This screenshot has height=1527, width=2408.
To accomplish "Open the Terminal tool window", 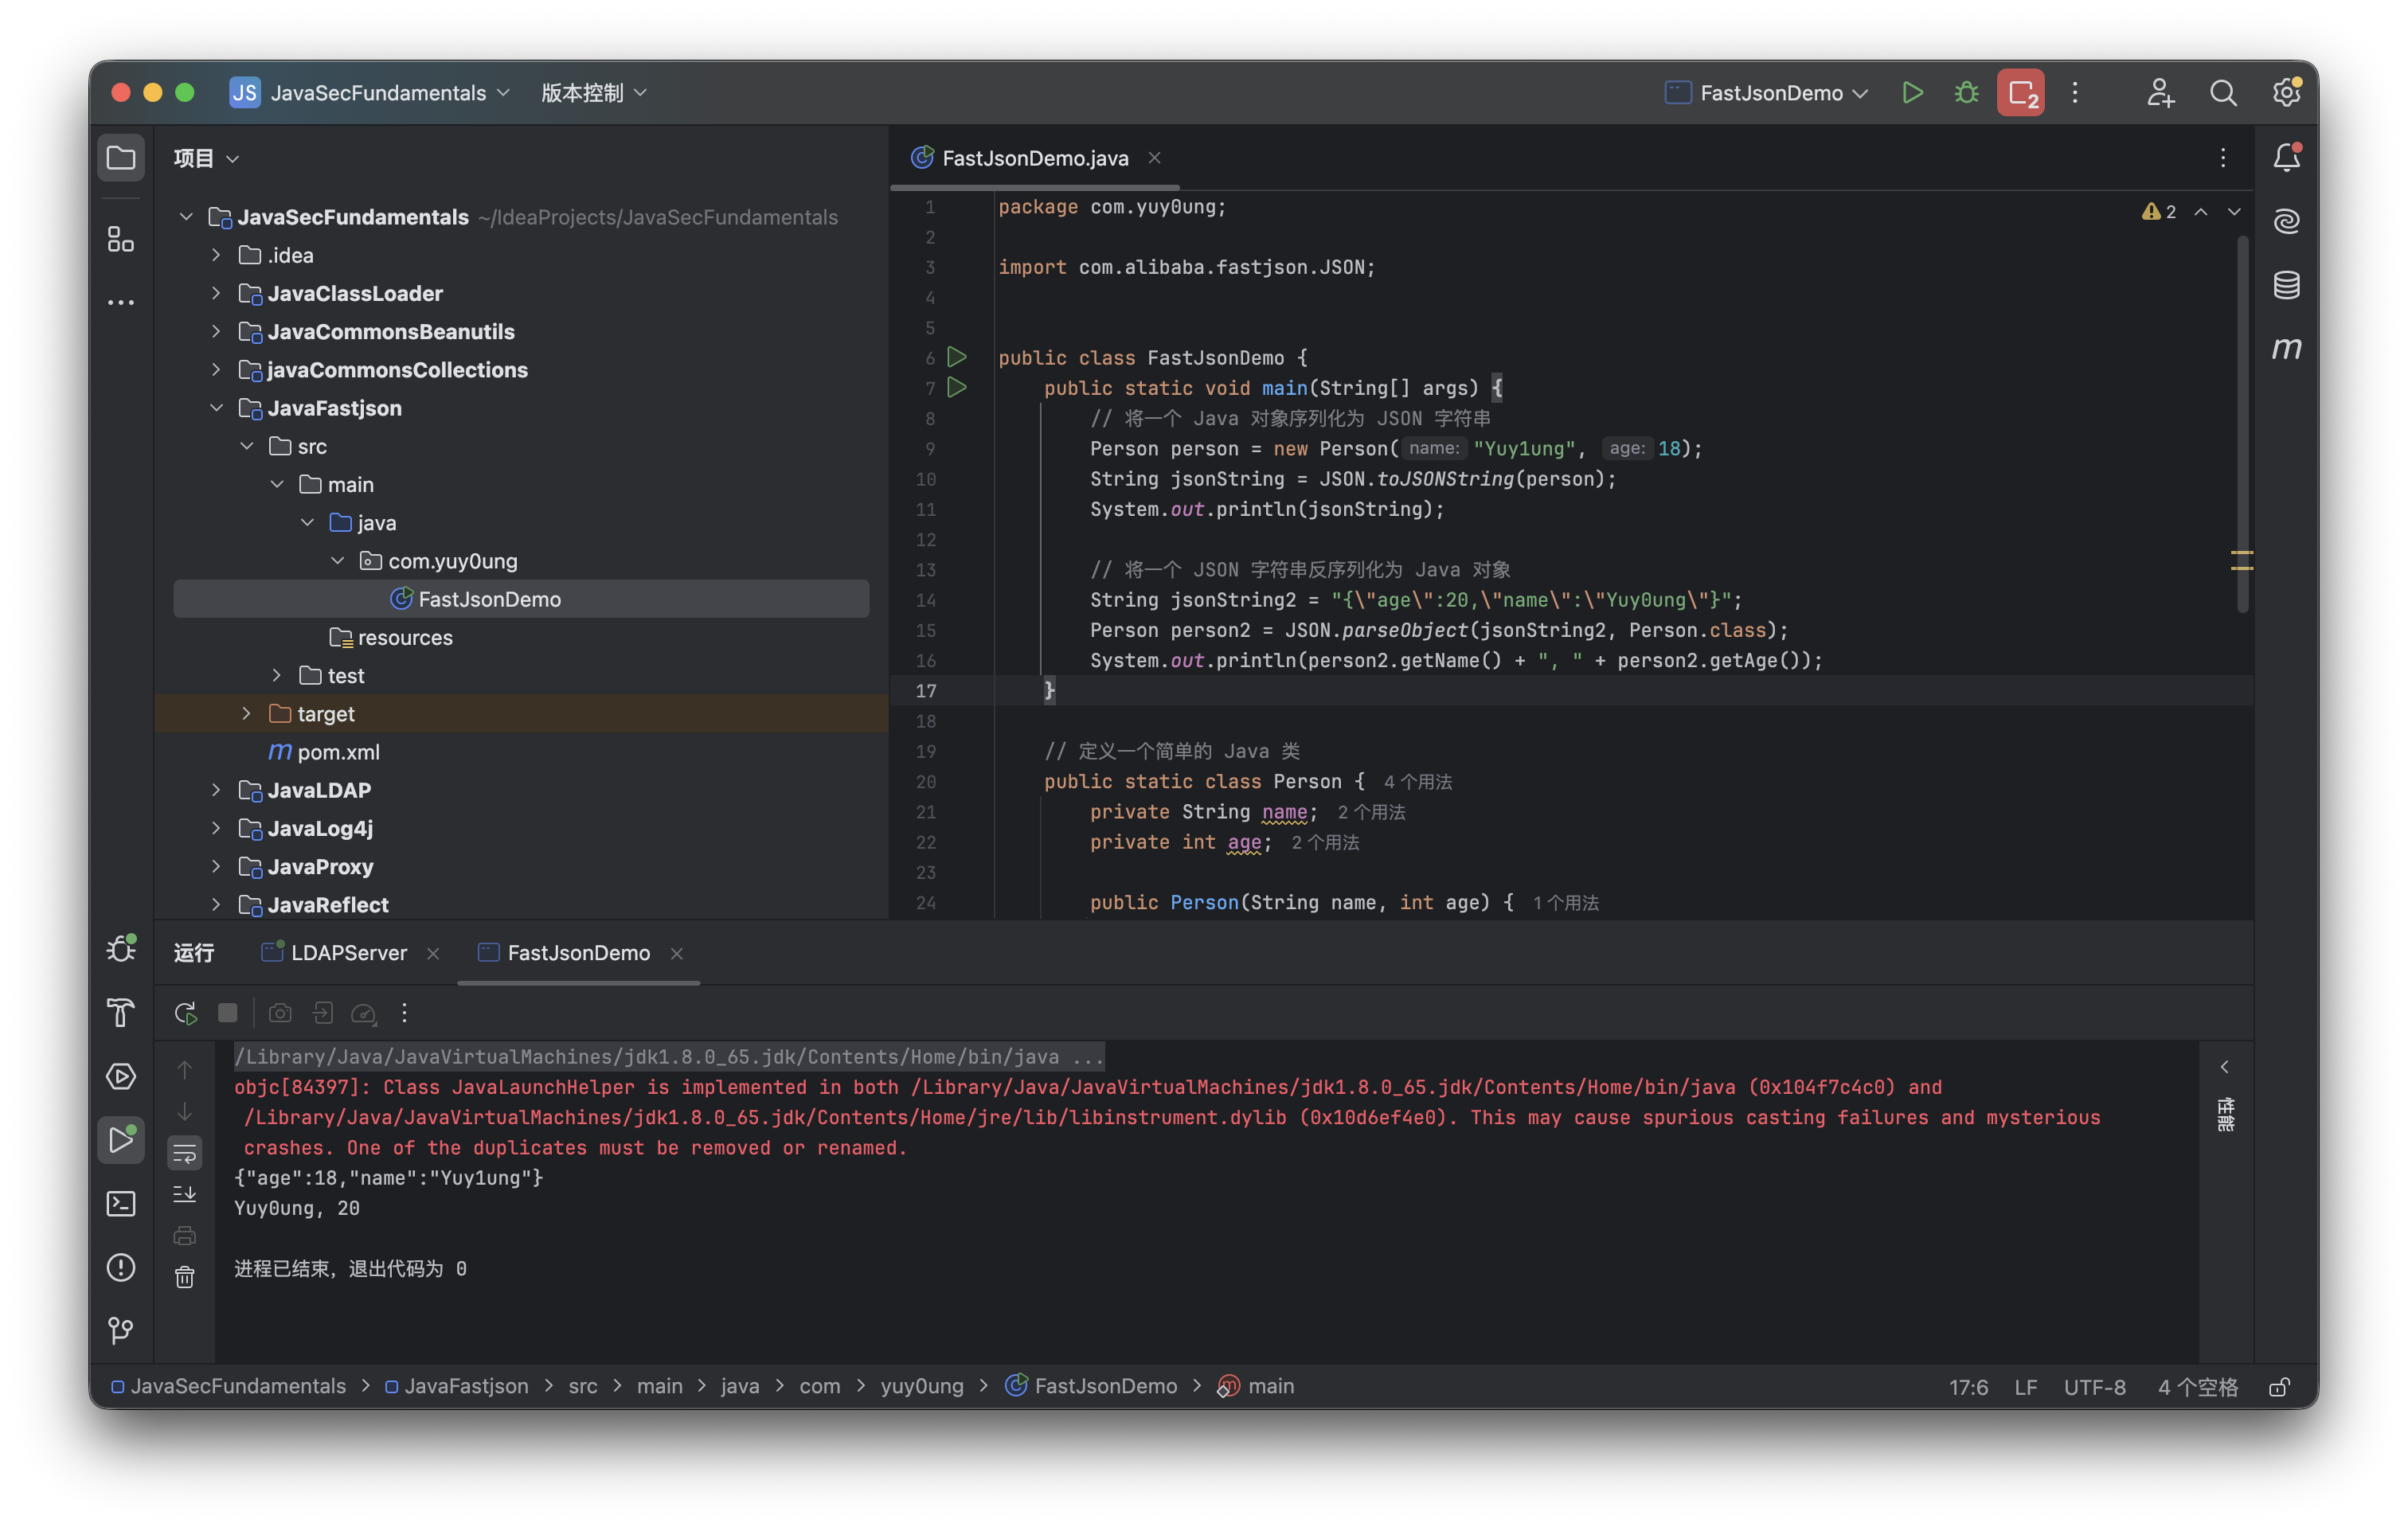I will coord(121,1203).
